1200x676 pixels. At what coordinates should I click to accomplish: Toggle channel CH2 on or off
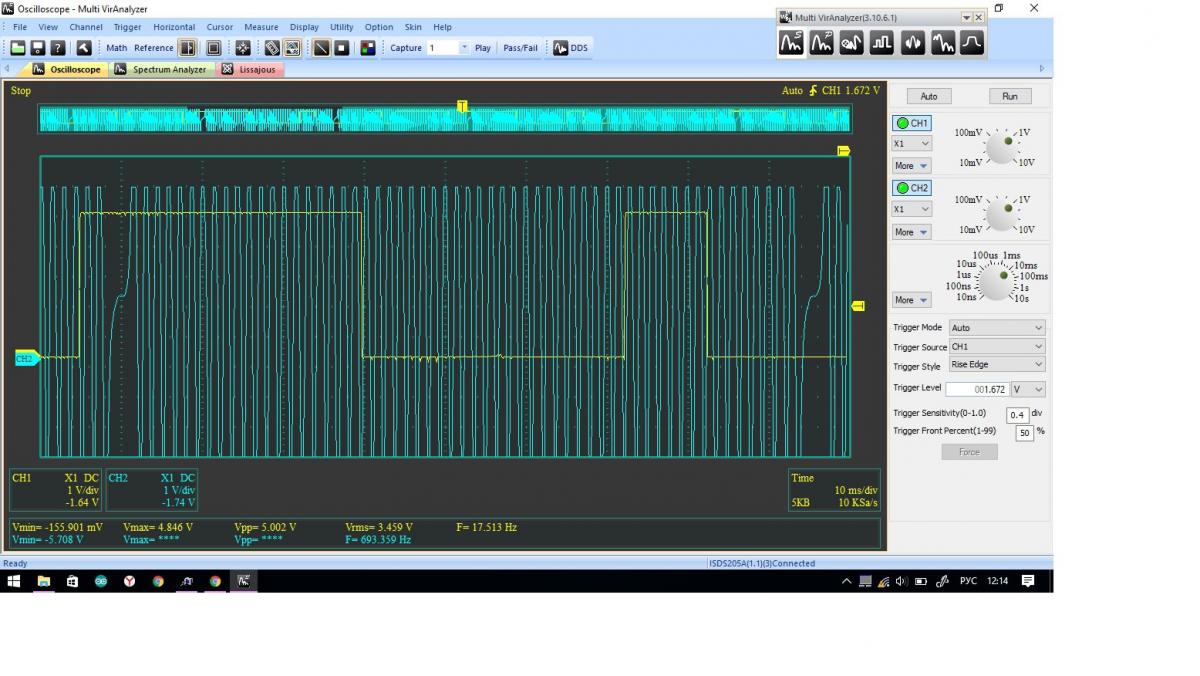pyautogui.click(x=912, y=188)
